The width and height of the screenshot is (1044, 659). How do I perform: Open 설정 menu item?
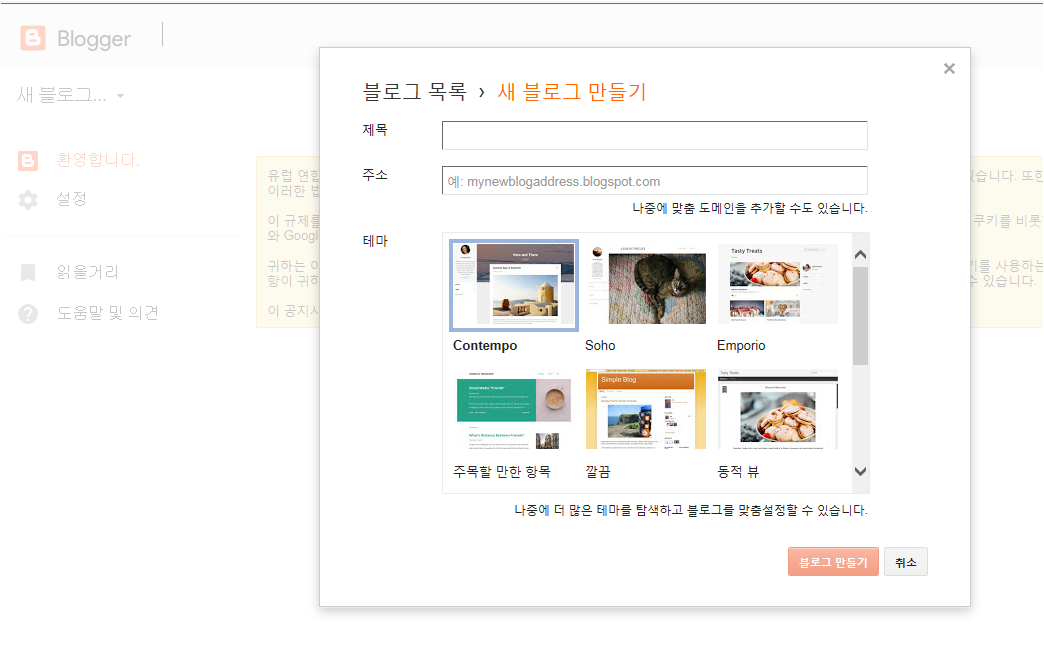coord(71,198)
